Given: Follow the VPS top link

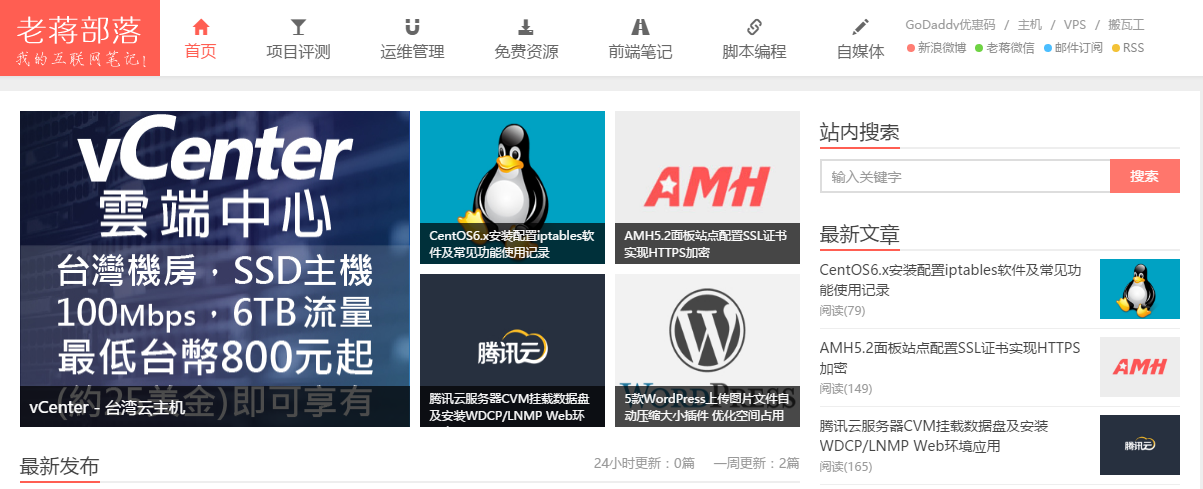Looking at the screenshot, I should (x=1075, y=24).
